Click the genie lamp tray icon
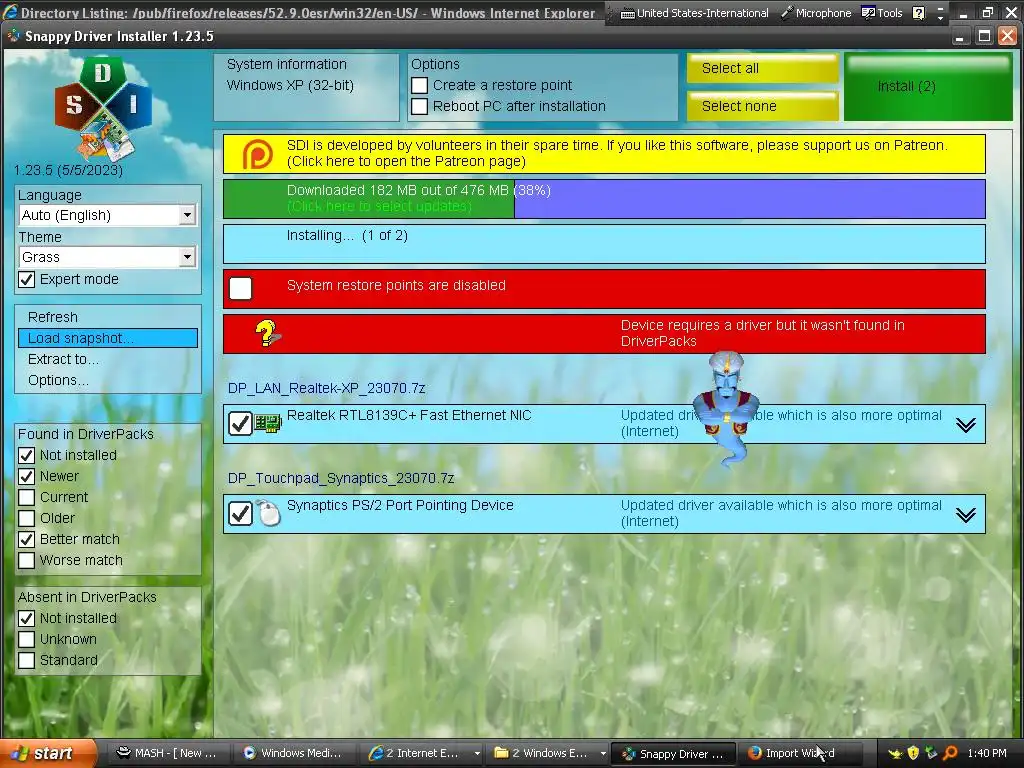 click(x=894, y=754)
